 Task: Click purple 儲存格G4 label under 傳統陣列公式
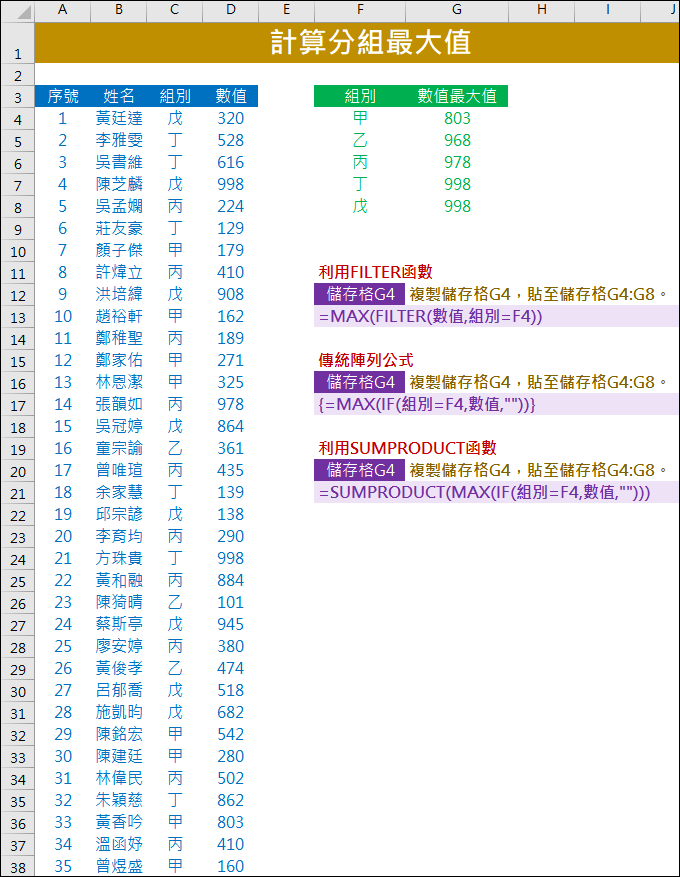(360, 382)
